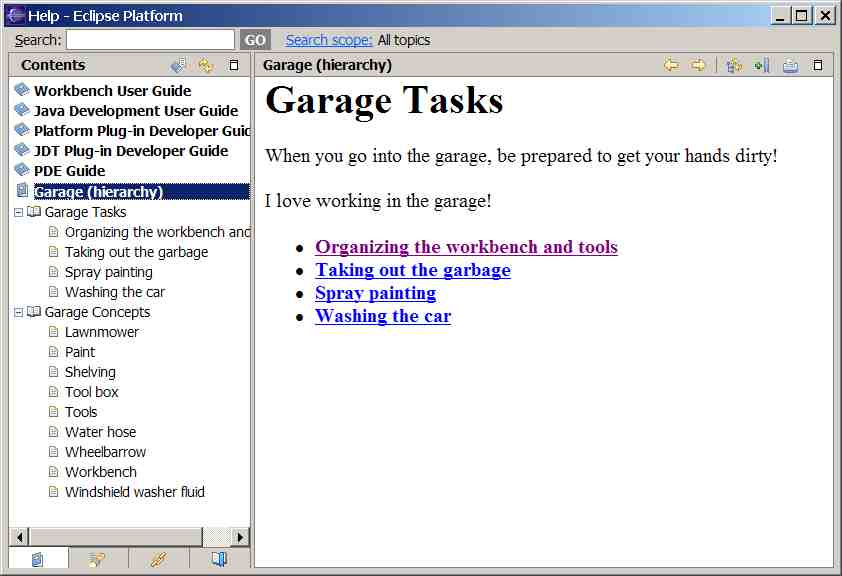
Task: Click the GO search button
Action: [255, 40]
